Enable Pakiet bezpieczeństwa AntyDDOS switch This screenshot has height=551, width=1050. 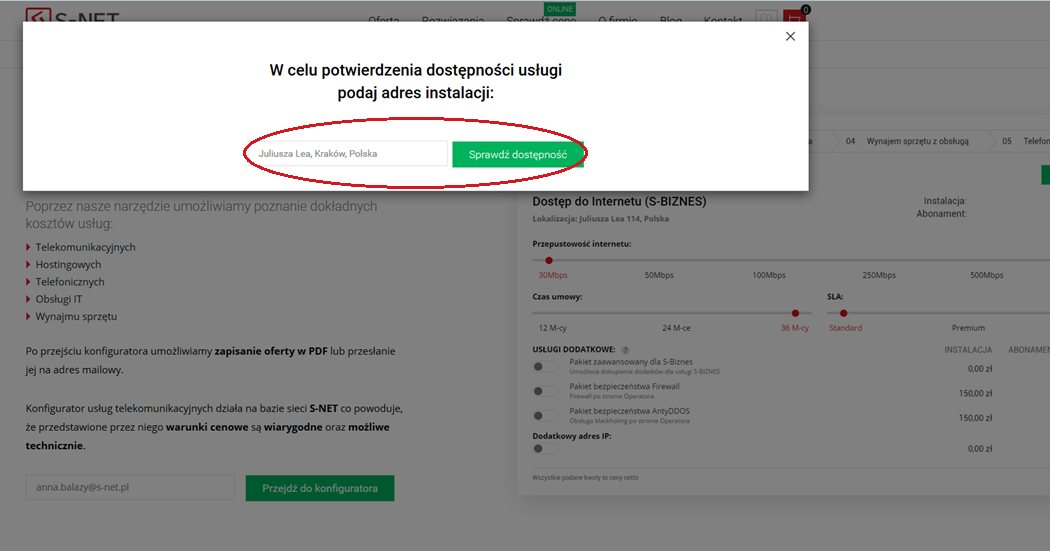(544, 416)
